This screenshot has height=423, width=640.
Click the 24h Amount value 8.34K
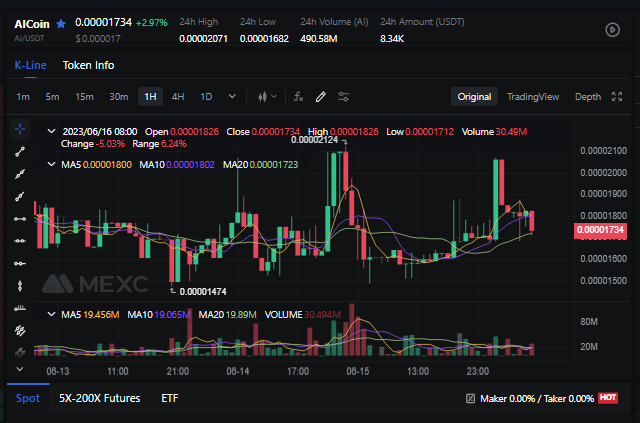(x=392, y=39)
